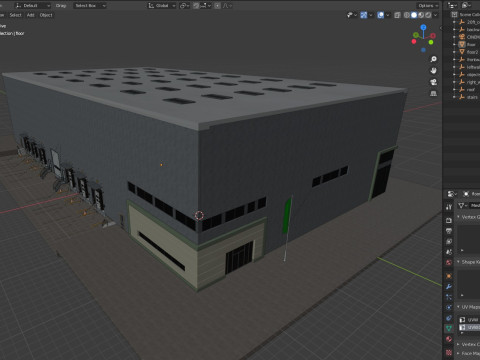Toggle snapping magnet in header
Viewport: 480px width, 360px height.
pos(196,6)
